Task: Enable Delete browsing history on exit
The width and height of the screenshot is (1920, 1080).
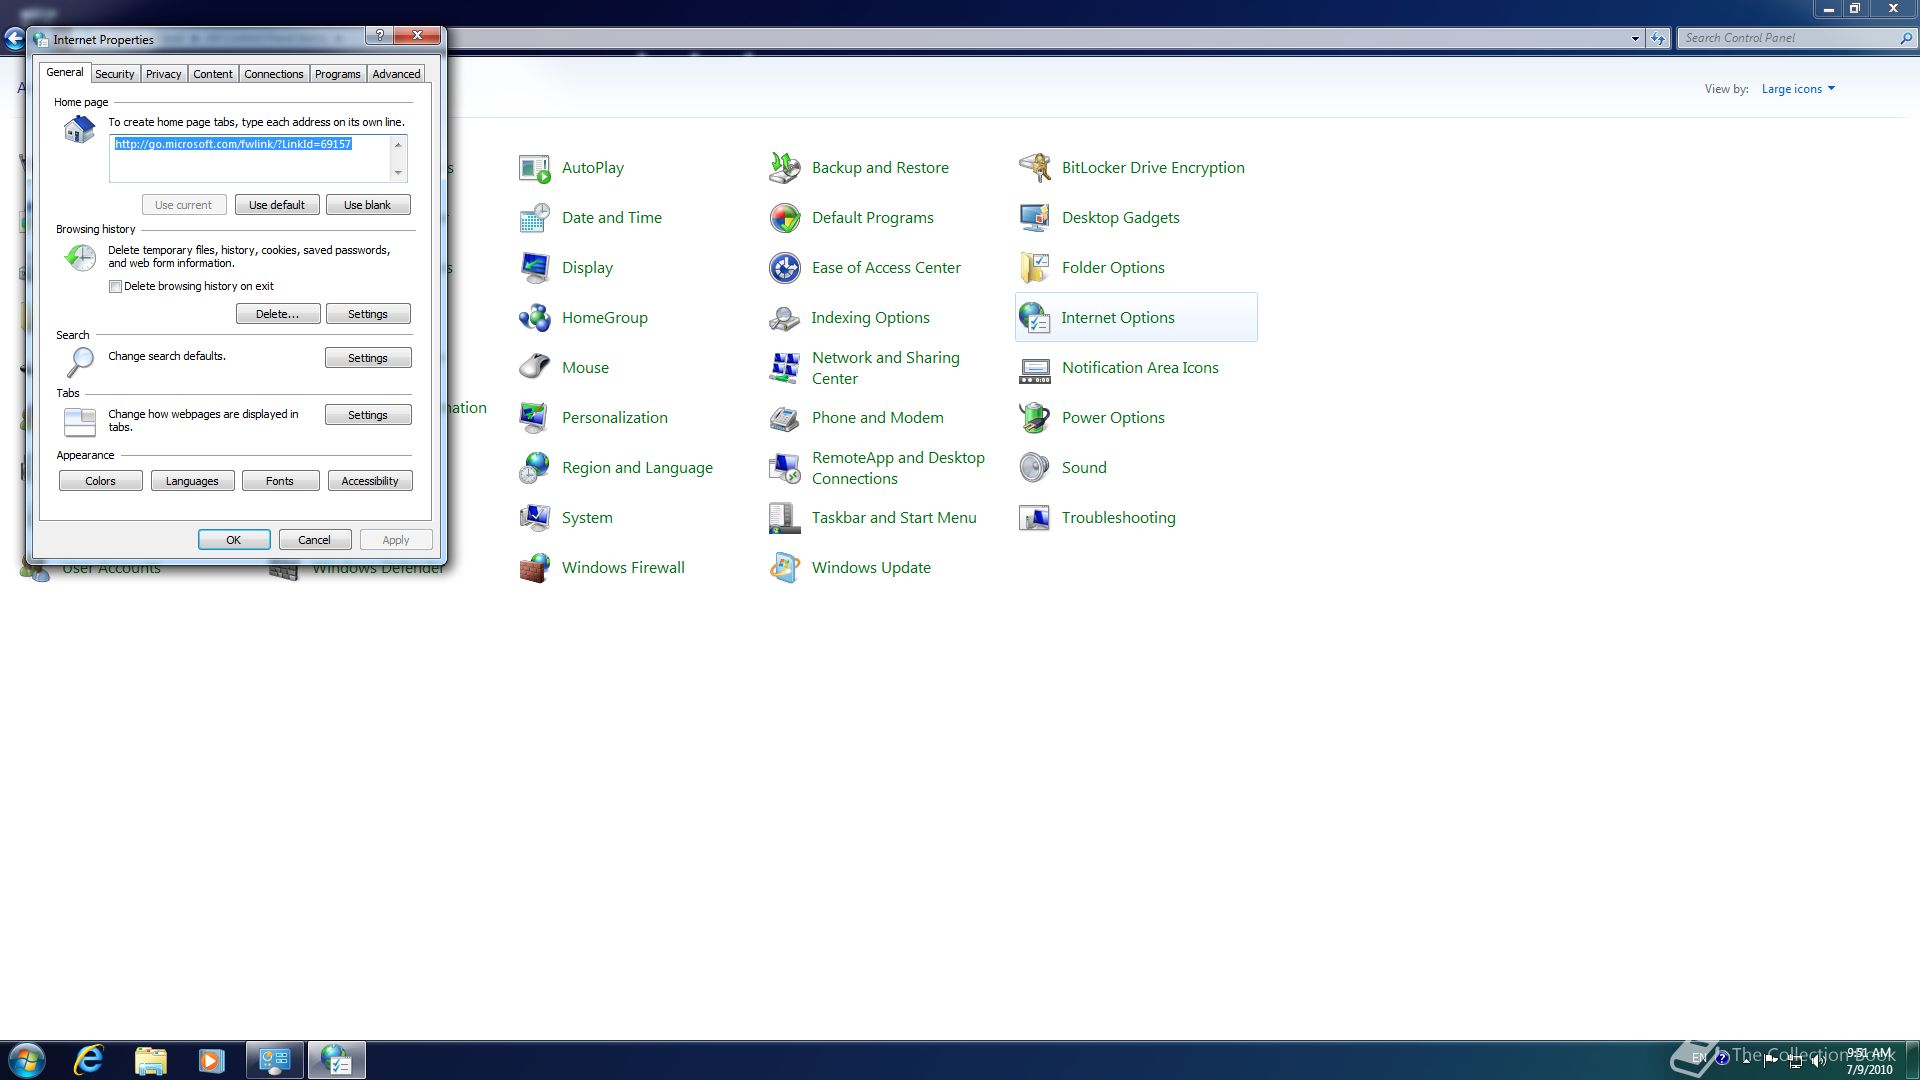Action: pyautogui.click(x=116, y=287)
